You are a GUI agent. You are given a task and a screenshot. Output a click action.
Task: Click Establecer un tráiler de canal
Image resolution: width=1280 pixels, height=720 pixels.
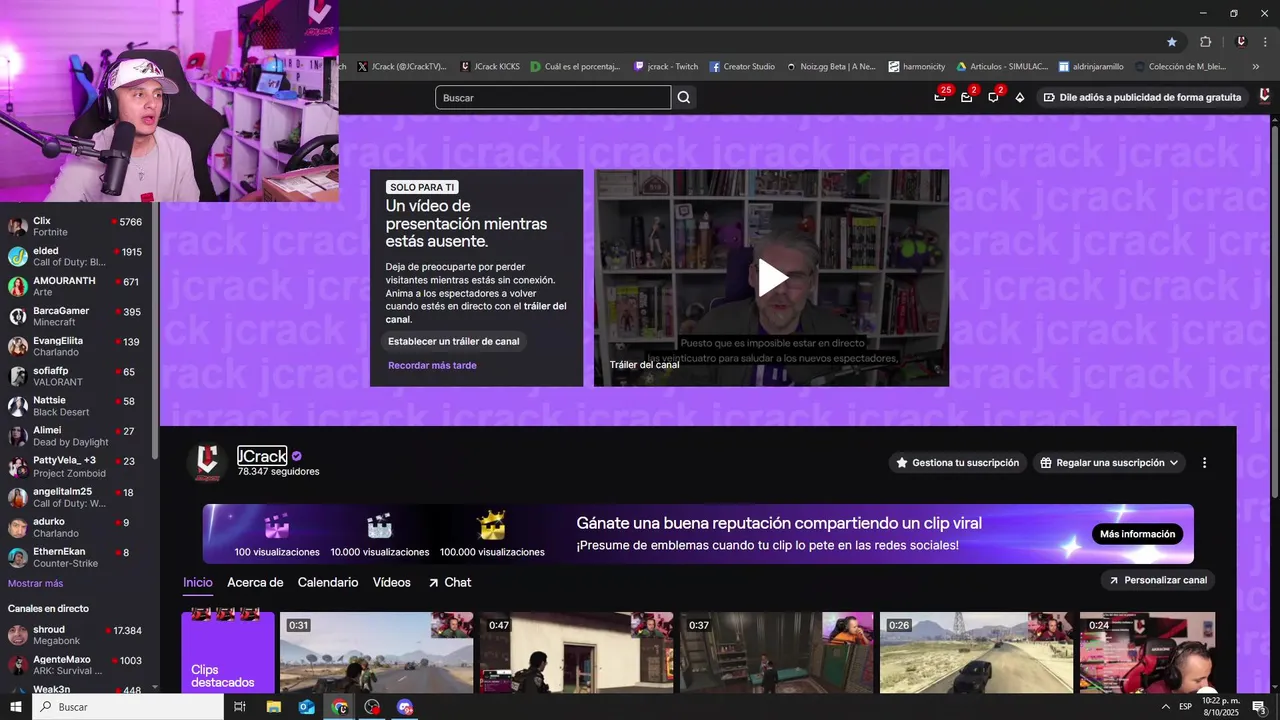[454, 341]
